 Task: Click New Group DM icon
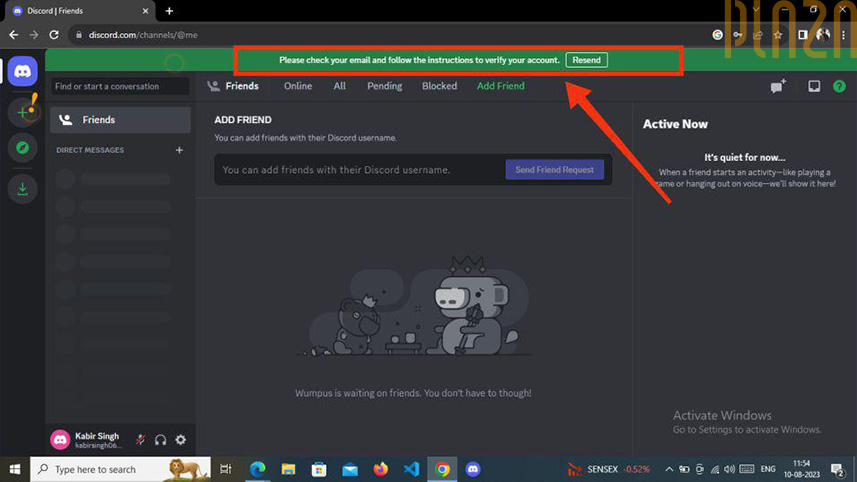[x=778, y=86]
